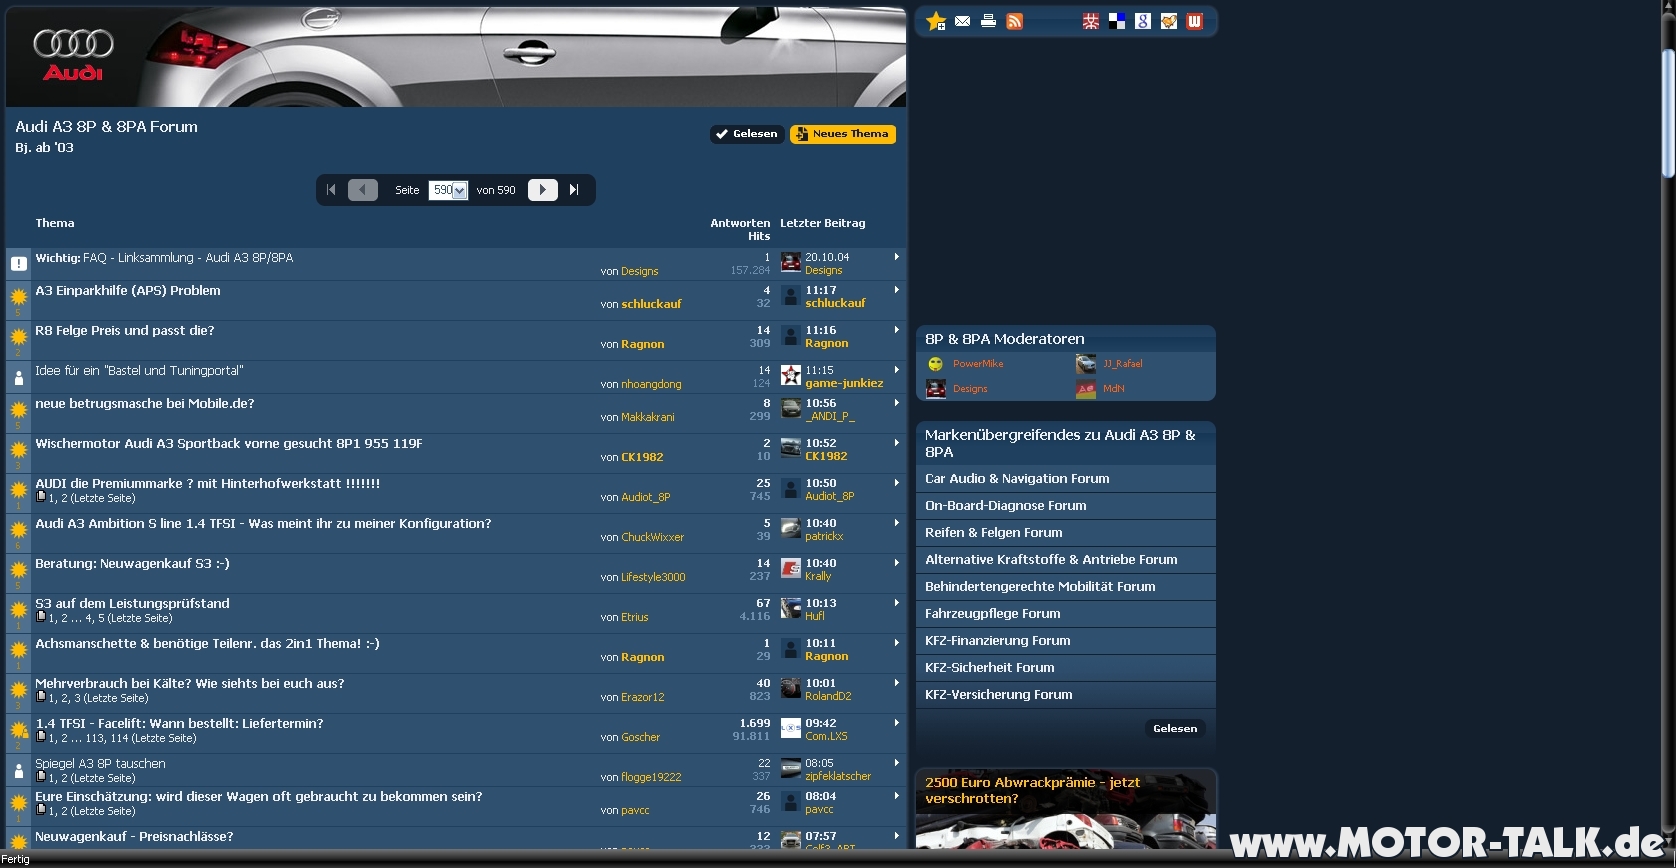Click the Audi logo in the banner
Screen dimensions: 1676x868
click(73, 54)
